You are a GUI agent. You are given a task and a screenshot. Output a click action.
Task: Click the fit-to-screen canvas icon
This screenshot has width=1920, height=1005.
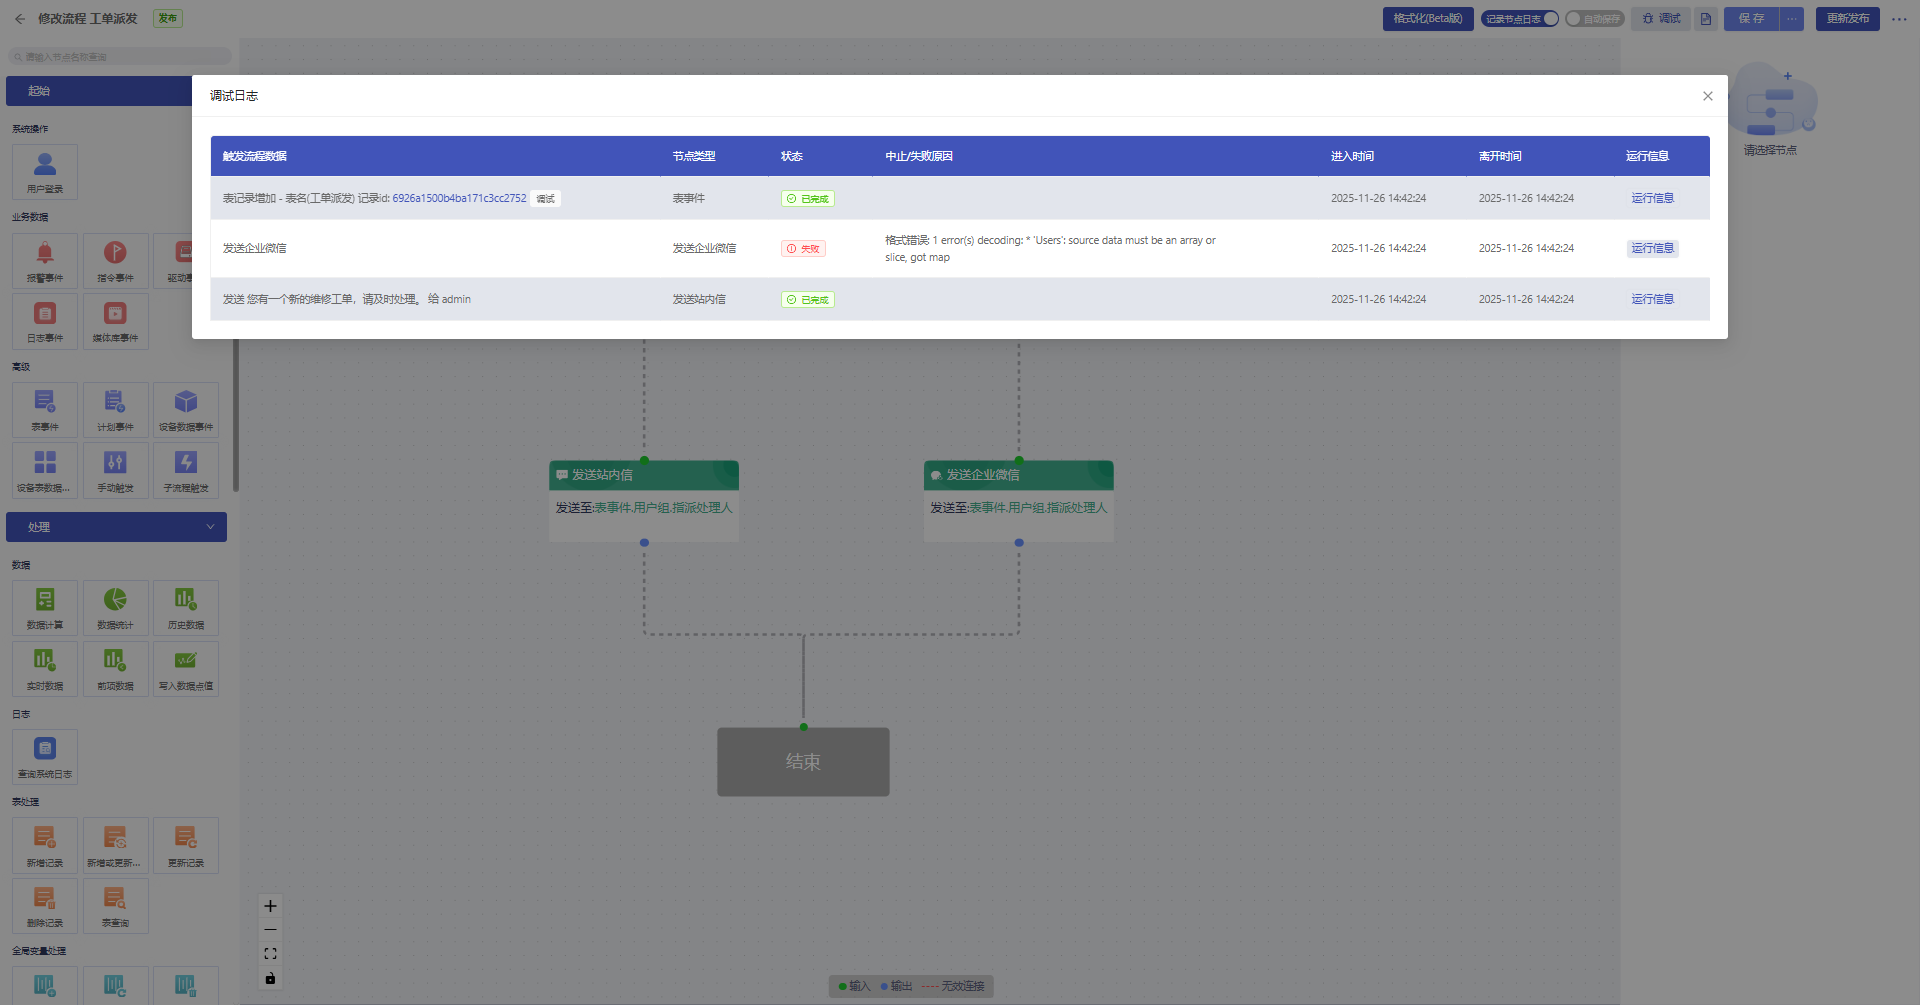270,954
